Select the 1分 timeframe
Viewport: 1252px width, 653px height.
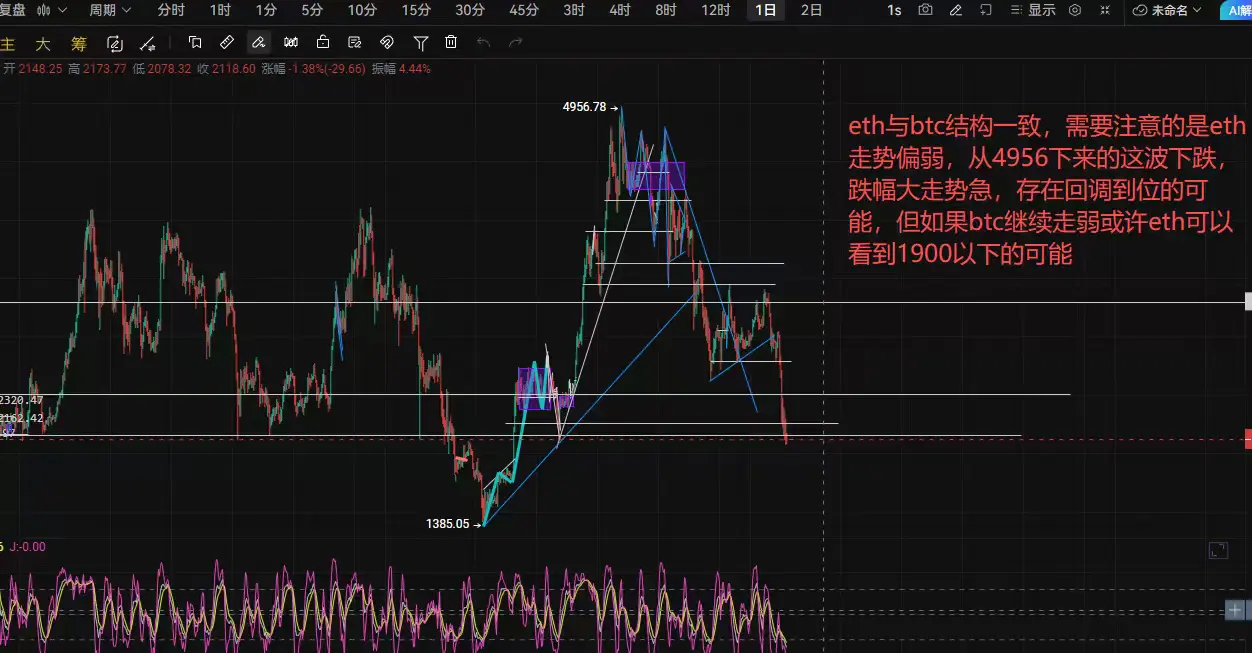(x=266, y=10)
